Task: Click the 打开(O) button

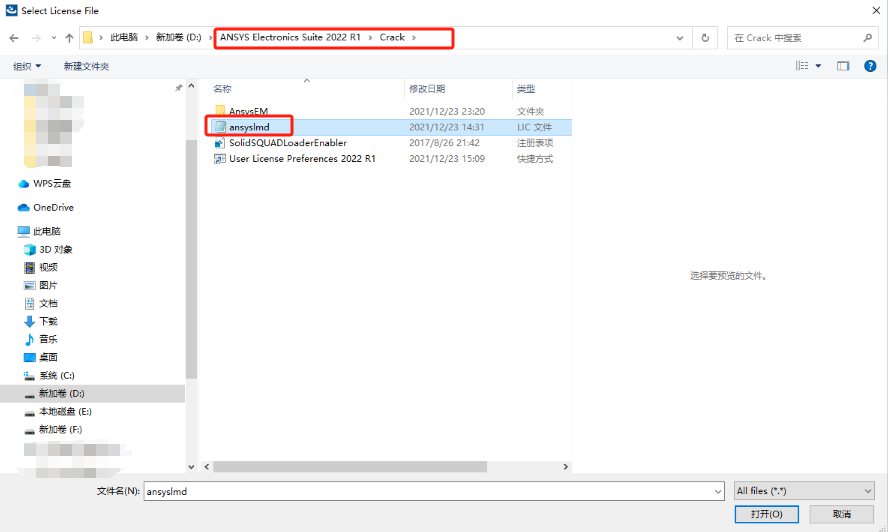Action: (x=767, y=514)
